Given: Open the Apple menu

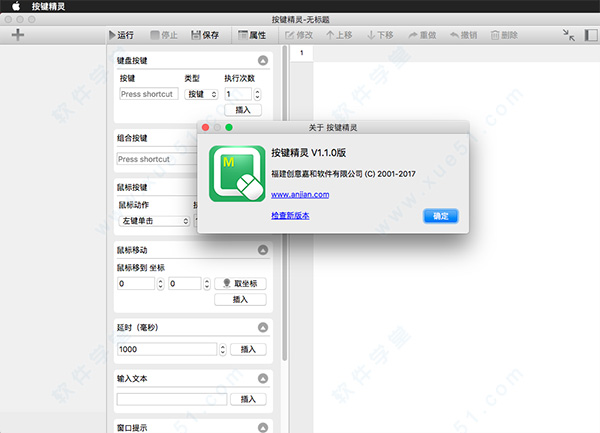Looking at the screenshot, I should [x=16, y=6].
